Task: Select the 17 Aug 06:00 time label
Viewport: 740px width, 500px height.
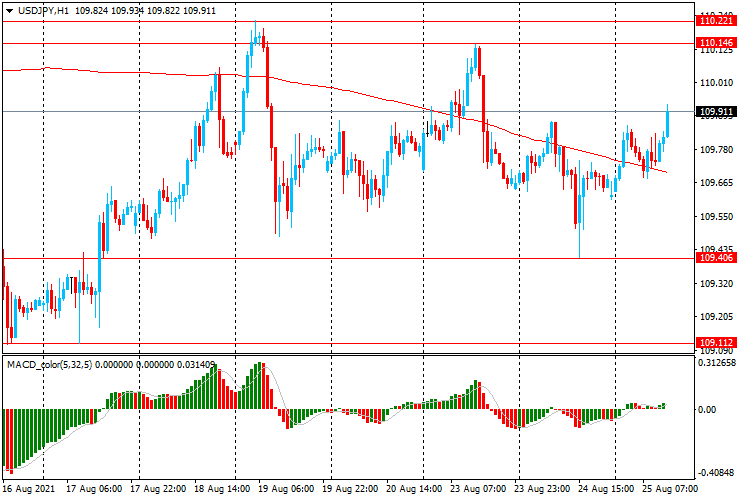Action: (93, 488)
